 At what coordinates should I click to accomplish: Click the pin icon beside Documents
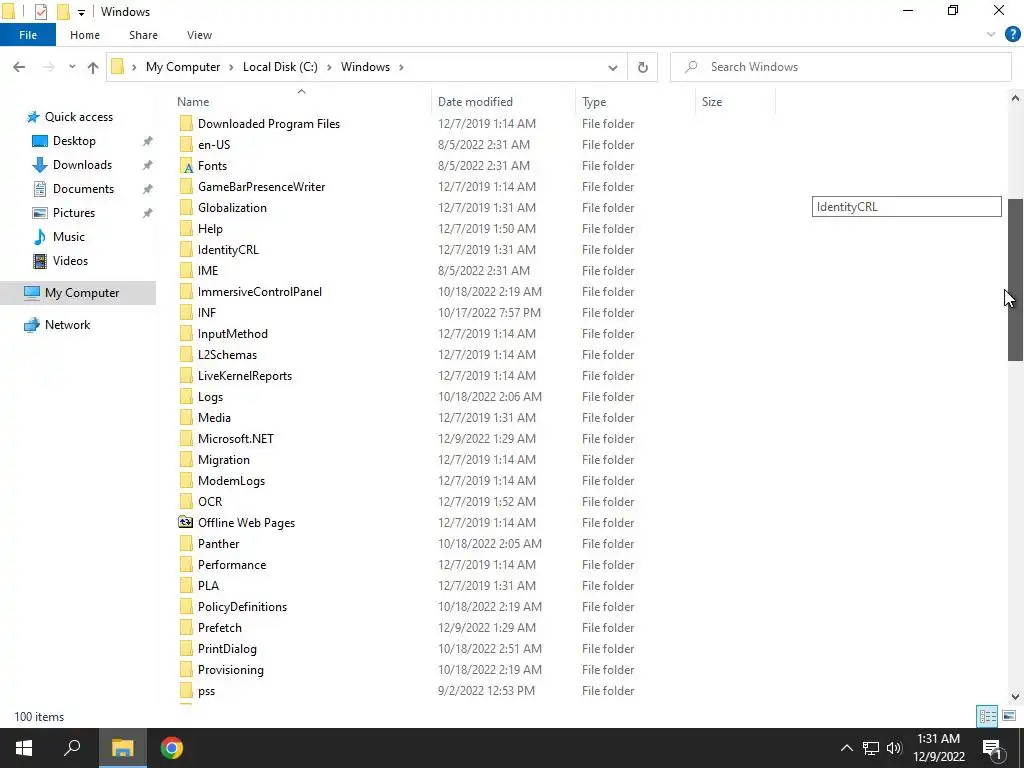[x=148, y=189]
